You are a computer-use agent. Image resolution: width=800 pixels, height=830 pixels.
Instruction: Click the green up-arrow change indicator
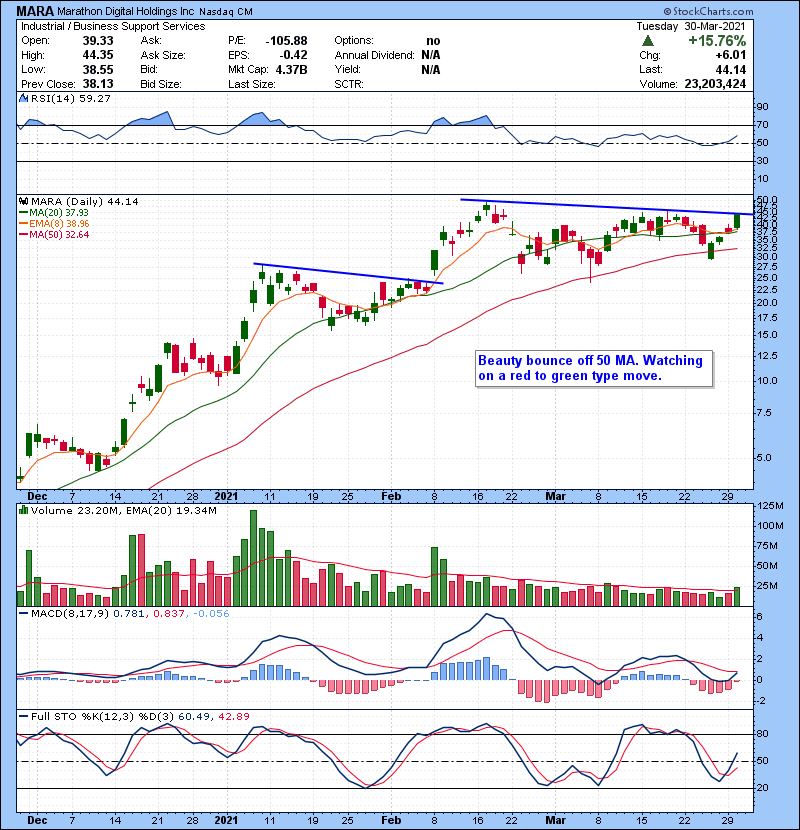[x=647, y=41]
